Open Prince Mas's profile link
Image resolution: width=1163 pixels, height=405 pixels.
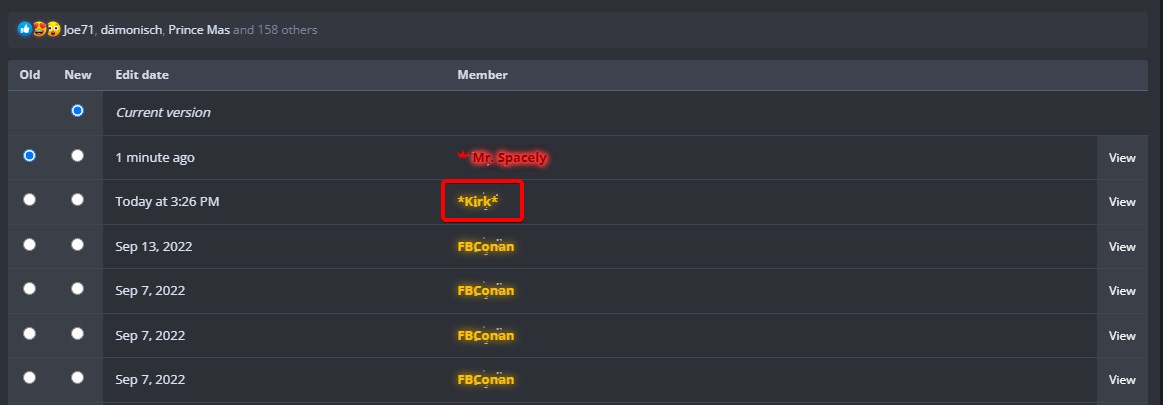pyautogui.click(x=199, y=30)
